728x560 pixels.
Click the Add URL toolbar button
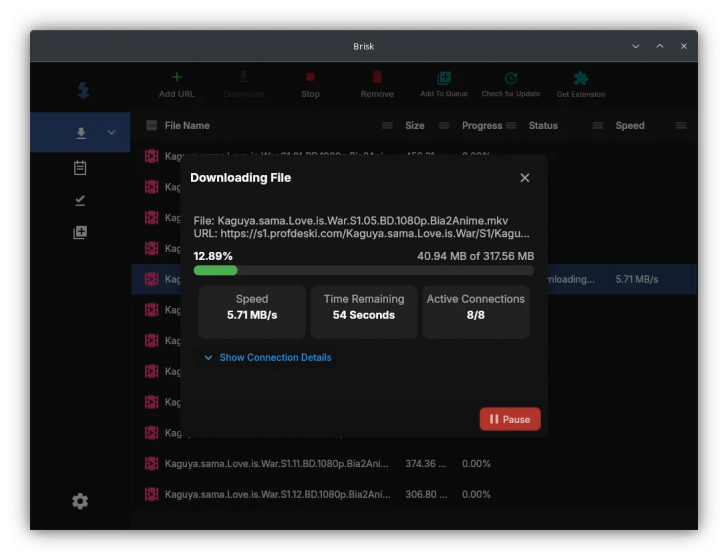(x=176, y=85)
